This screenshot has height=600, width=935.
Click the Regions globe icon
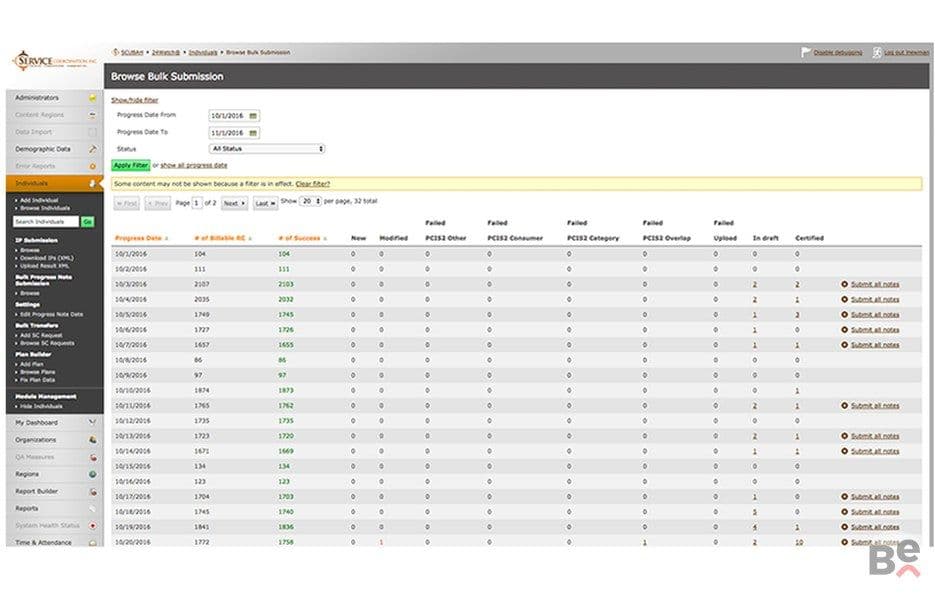(92, 475)
